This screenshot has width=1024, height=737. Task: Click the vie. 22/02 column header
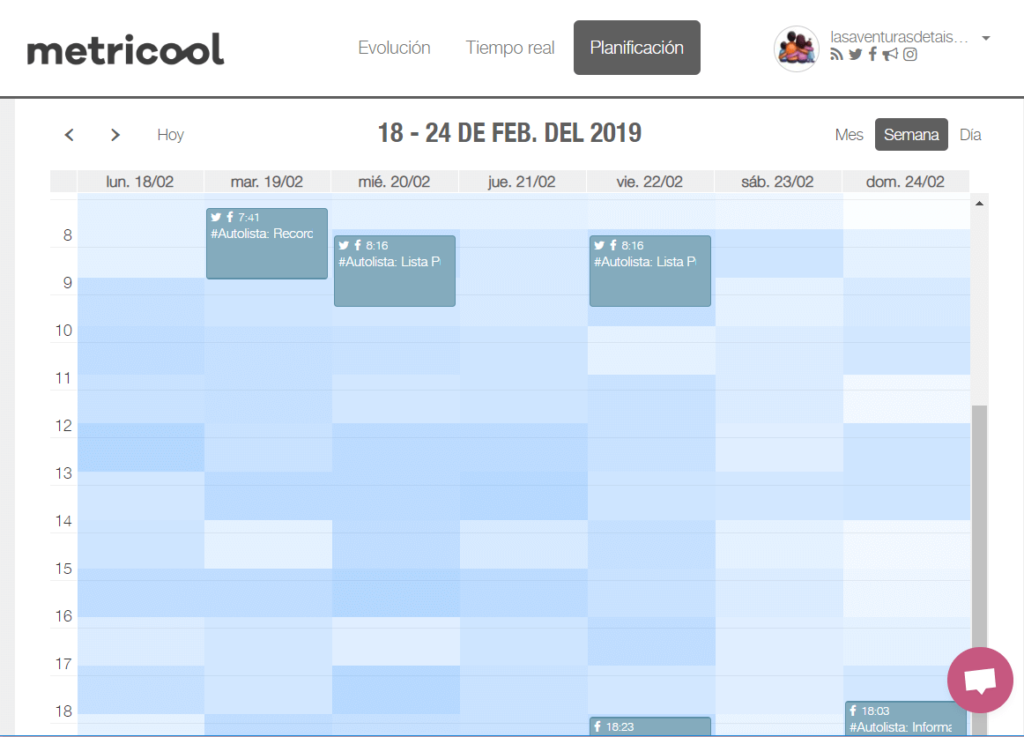(649, 181)
